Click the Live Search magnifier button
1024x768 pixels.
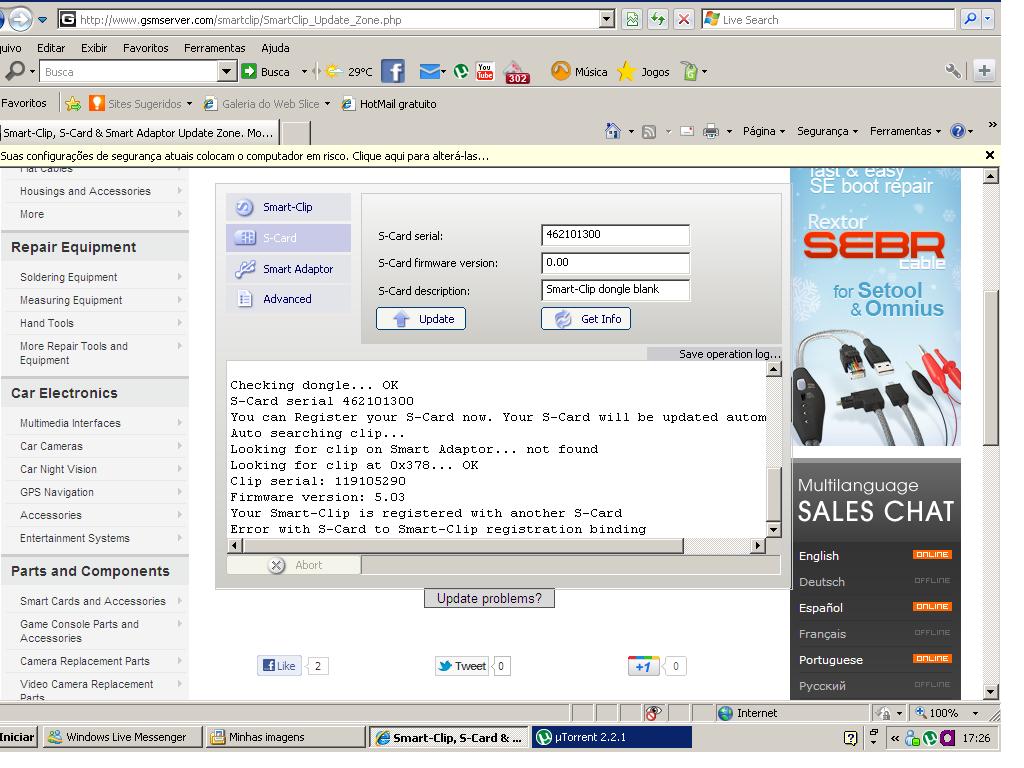(970, 20)
